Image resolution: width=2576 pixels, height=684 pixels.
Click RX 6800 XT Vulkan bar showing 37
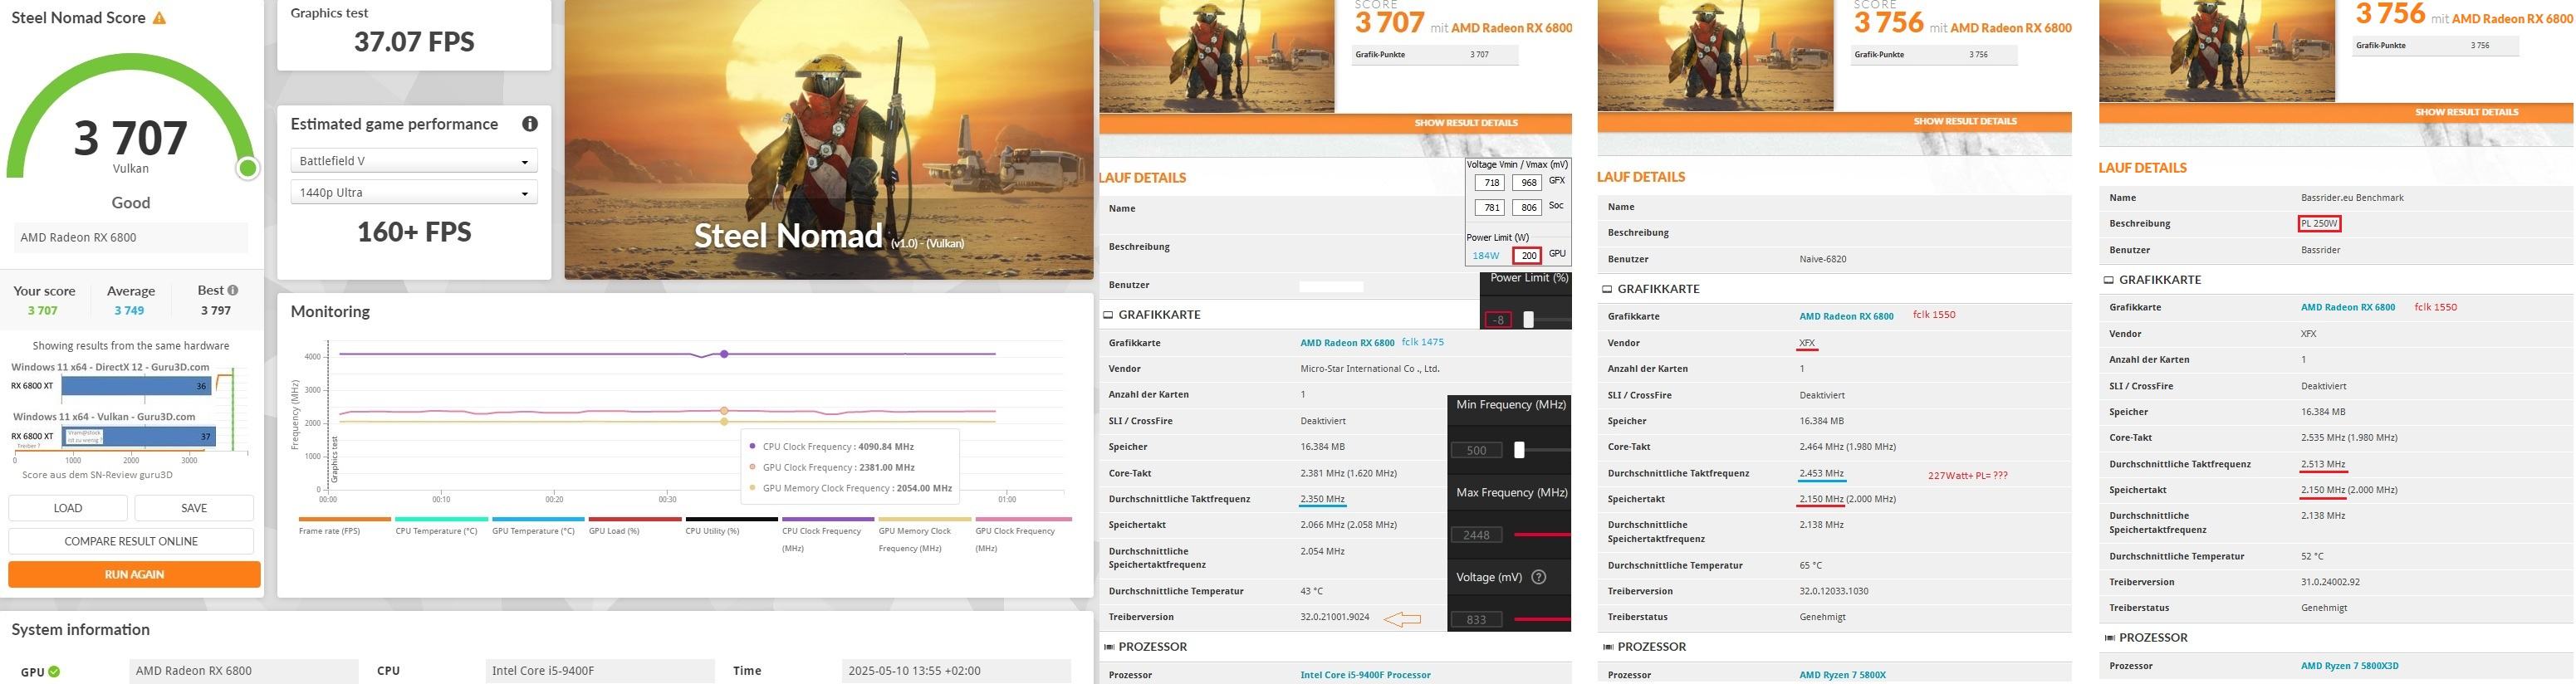coord(138,436)
